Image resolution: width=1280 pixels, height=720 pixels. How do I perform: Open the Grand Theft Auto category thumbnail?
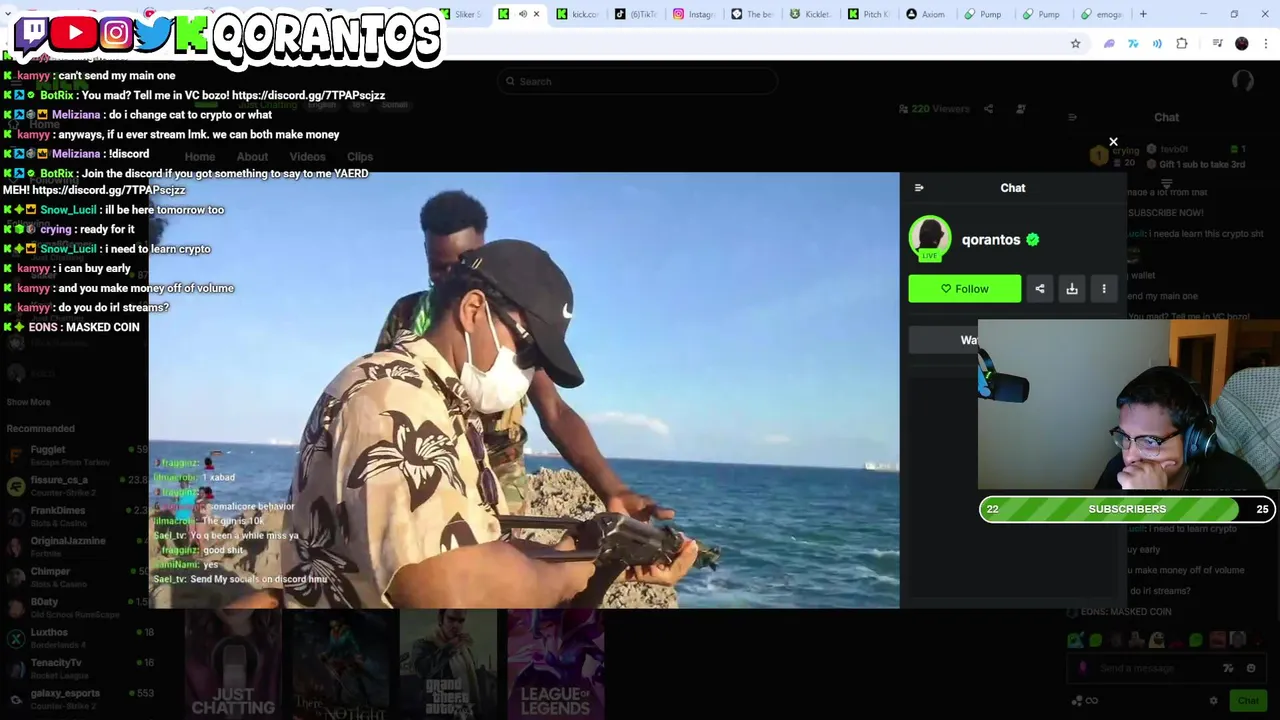point(448,665)
